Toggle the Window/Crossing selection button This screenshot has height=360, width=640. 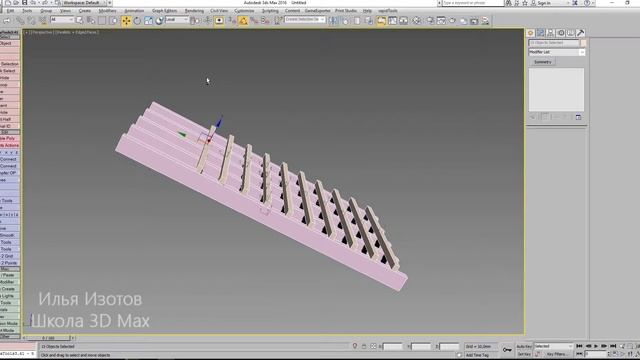pos(113,20)
